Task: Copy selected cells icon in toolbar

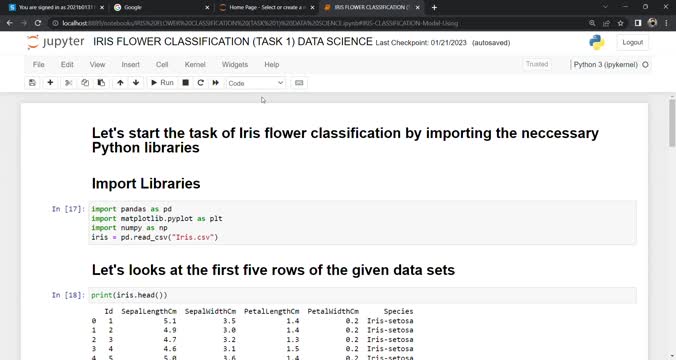Action: tap(85, 83)
